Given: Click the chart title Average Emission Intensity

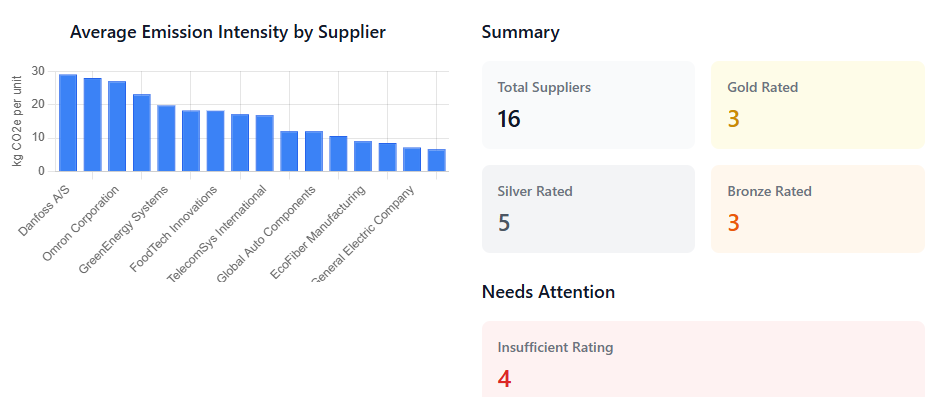Looking at the screenshot, I should (228, 32).
